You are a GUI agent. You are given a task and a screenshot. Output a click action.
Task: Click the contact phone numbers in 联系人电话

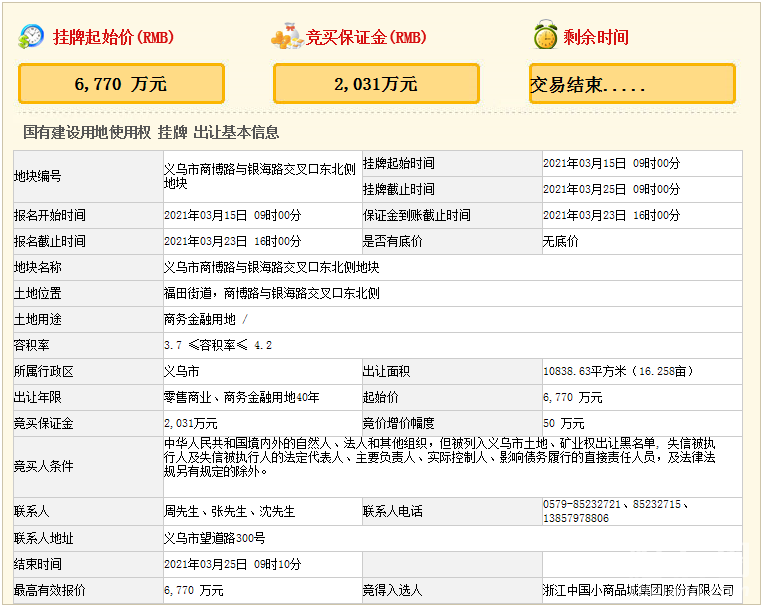(x=616, y=512)
